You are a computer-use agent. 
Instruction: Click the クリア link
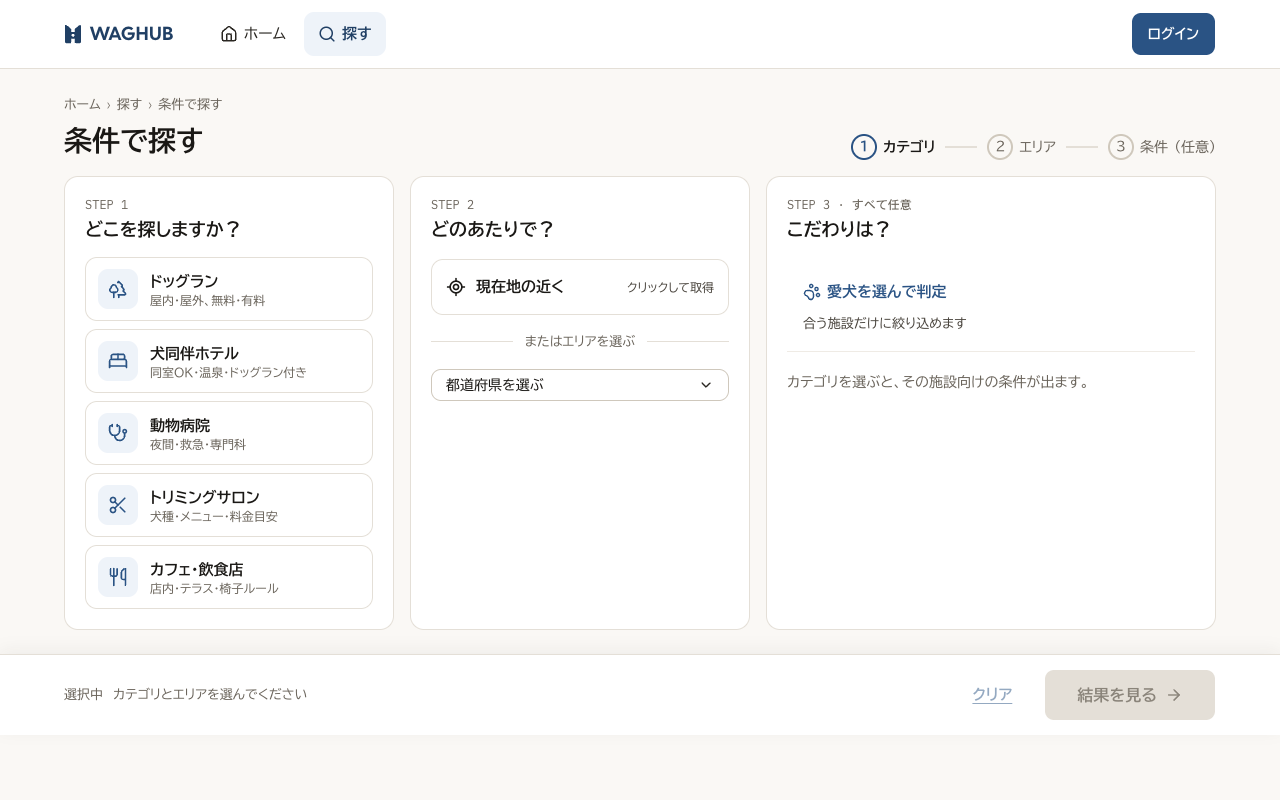pos(992,695)
